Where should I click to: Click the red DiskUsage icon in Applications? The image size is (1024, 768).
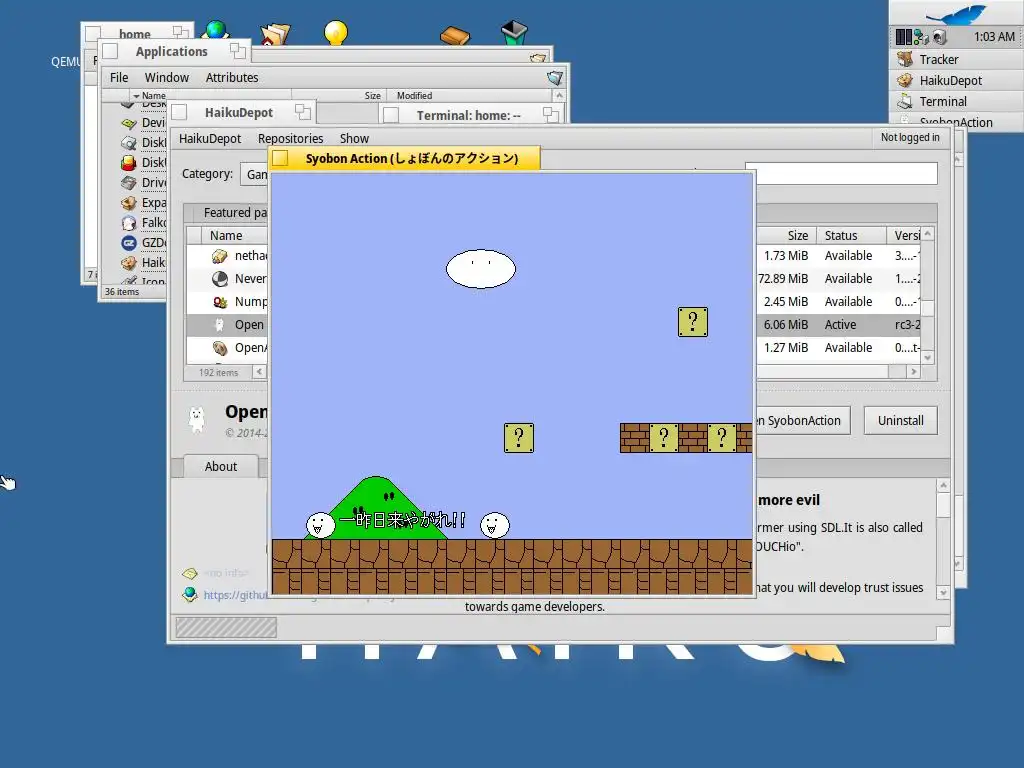(x=129, y=163)
